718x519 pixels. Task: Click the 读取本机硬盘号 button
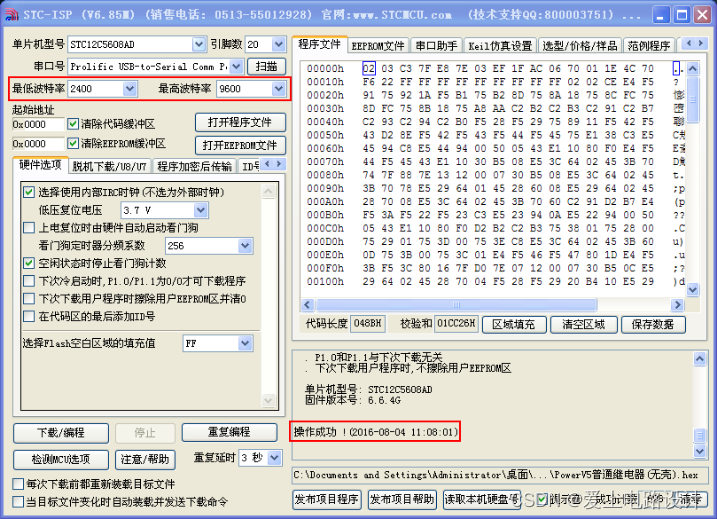tap(482, 499)
